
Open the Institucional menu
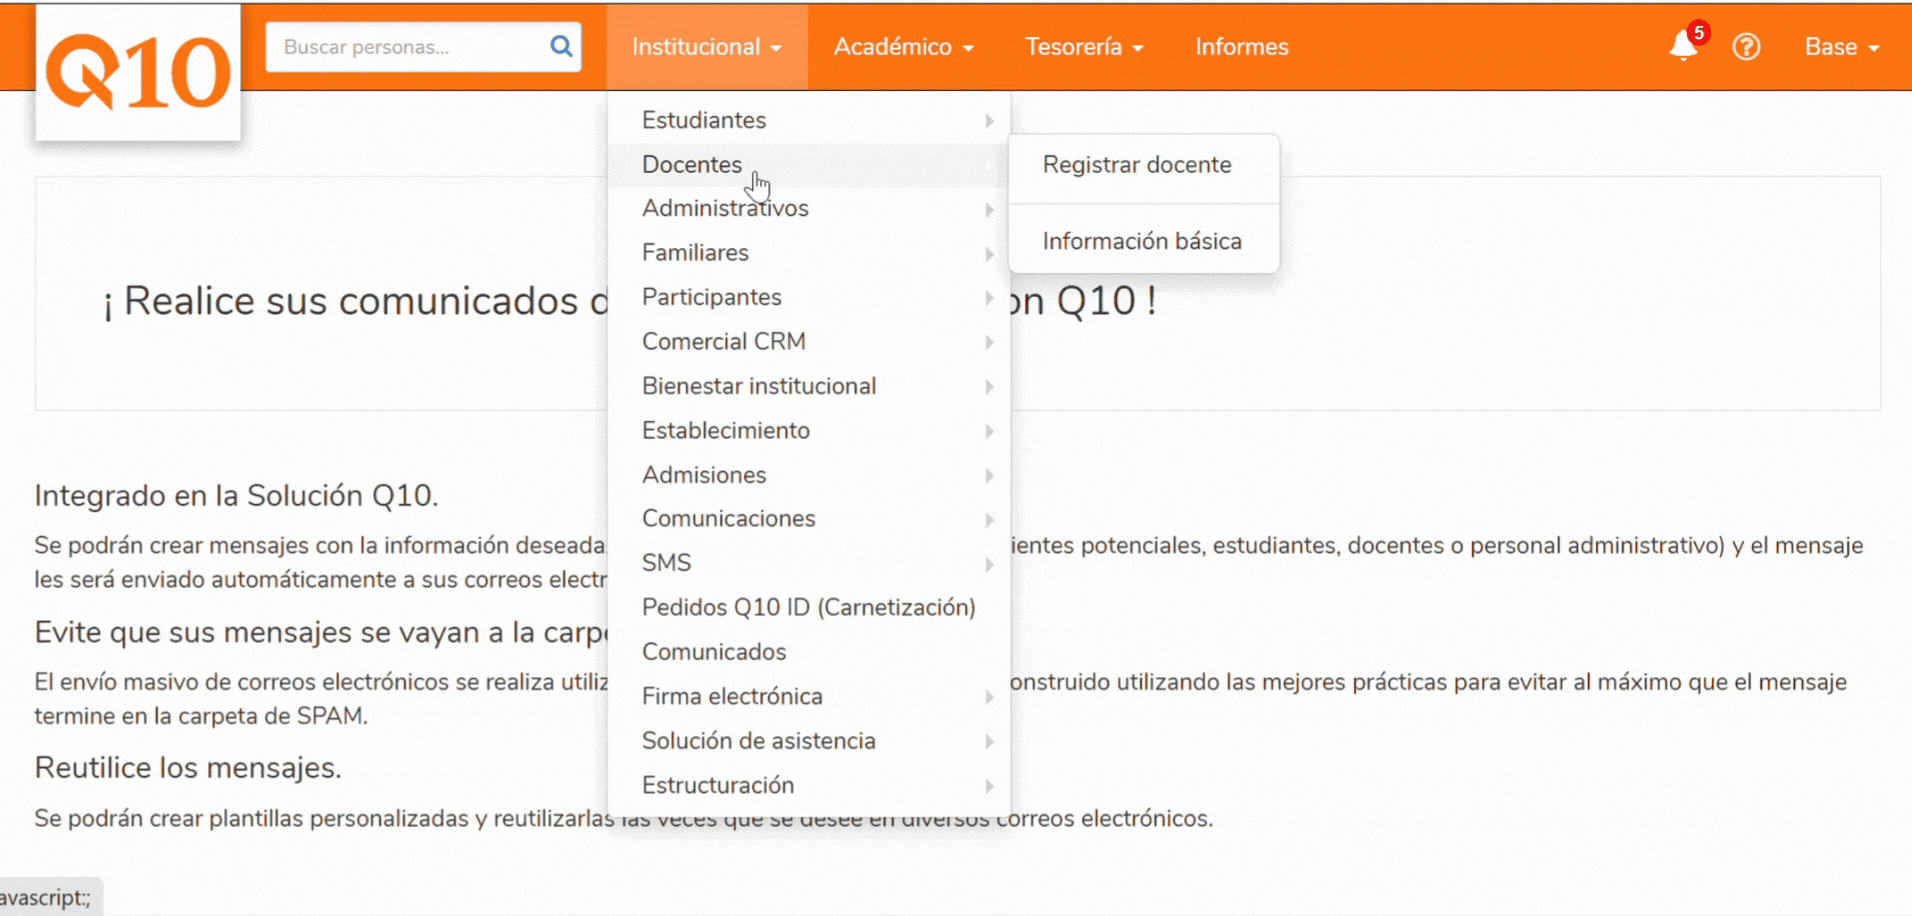pos(707,47)
